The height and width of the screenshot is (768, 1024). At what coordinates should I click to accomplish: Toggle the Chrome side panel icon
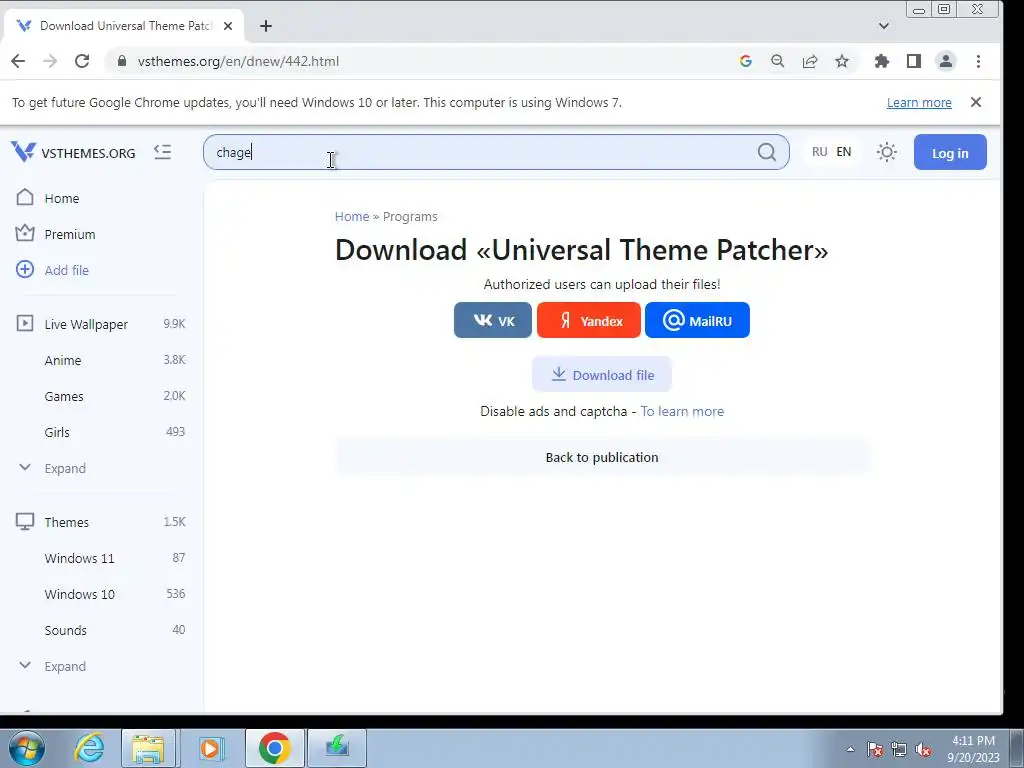(914, 61)
